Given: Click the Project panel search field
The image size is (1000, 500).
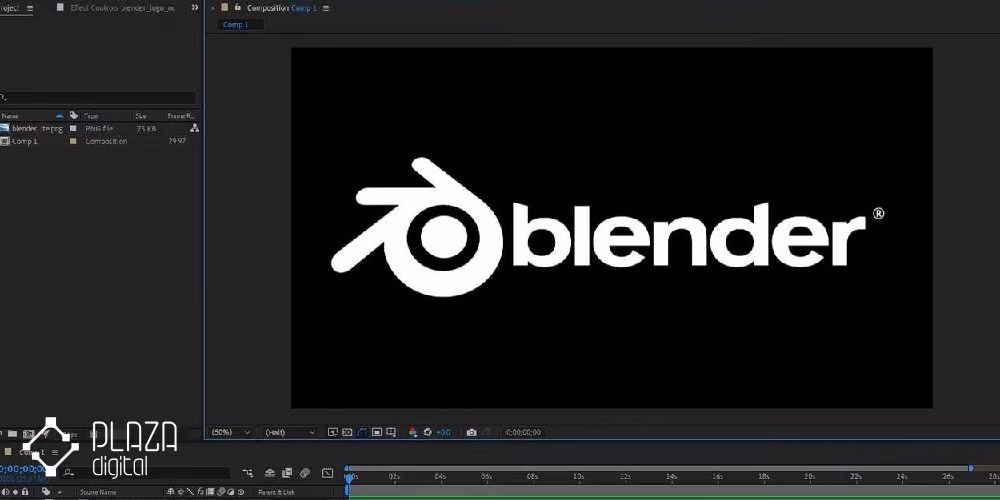Looking at the screenshot, I should click(x=98, y=98).
